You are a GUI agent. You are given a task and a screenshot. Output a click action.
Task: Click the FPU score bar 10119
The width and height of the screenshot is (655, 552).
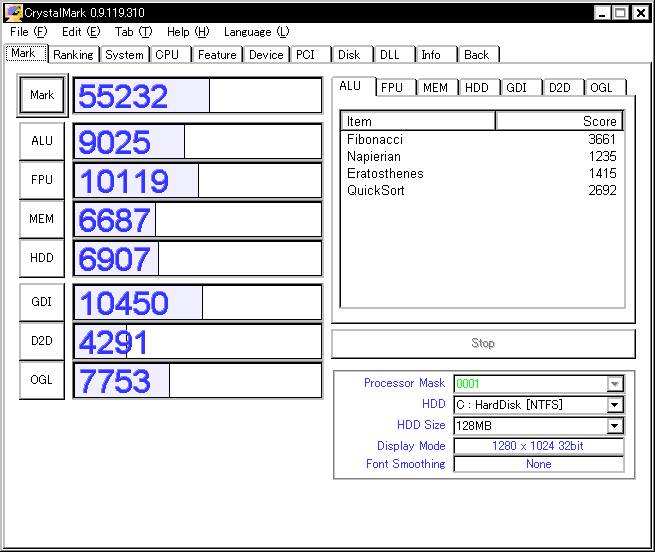198,180
